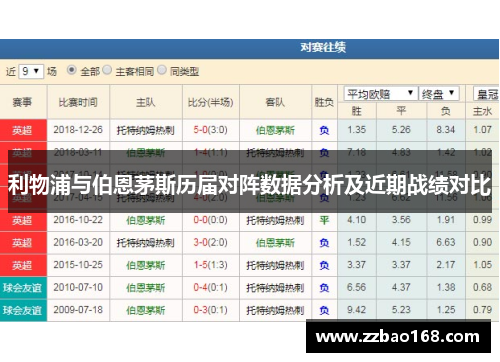Open home team 伯恩茅斯 in 2009-07-18 row
Image resolution: width=500 pixels, height=362 pixels.
tap(146, 310)
